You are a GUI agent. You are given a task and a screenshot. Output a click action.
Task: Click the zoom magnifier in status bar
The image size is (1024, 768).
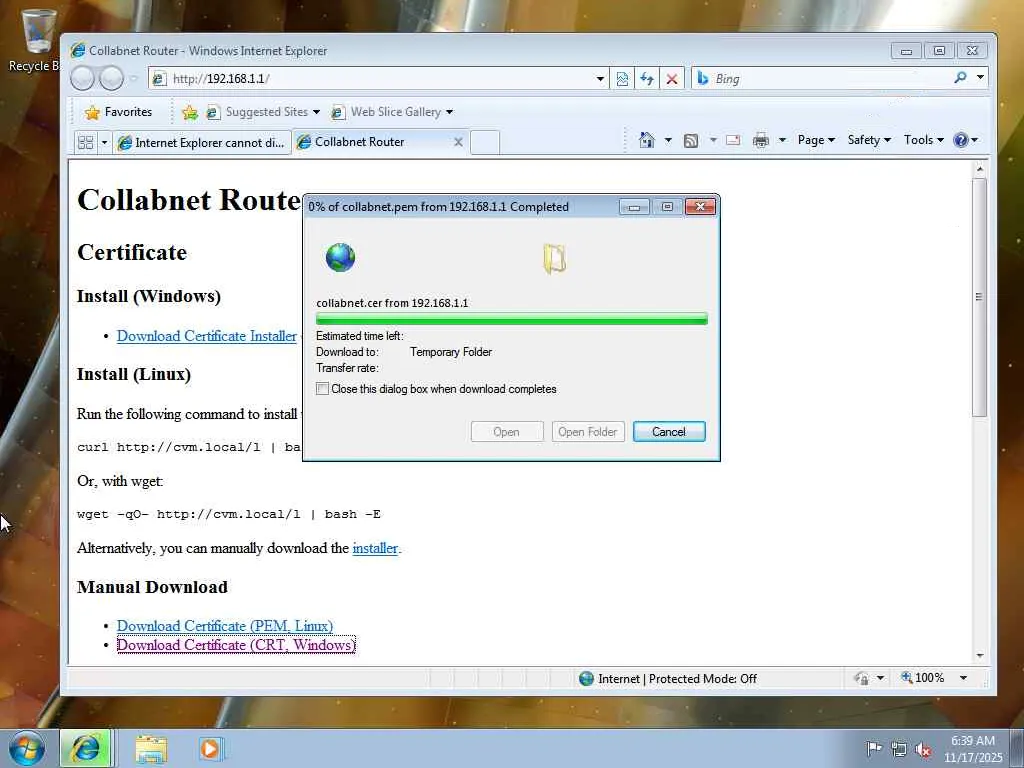(906, 678)
